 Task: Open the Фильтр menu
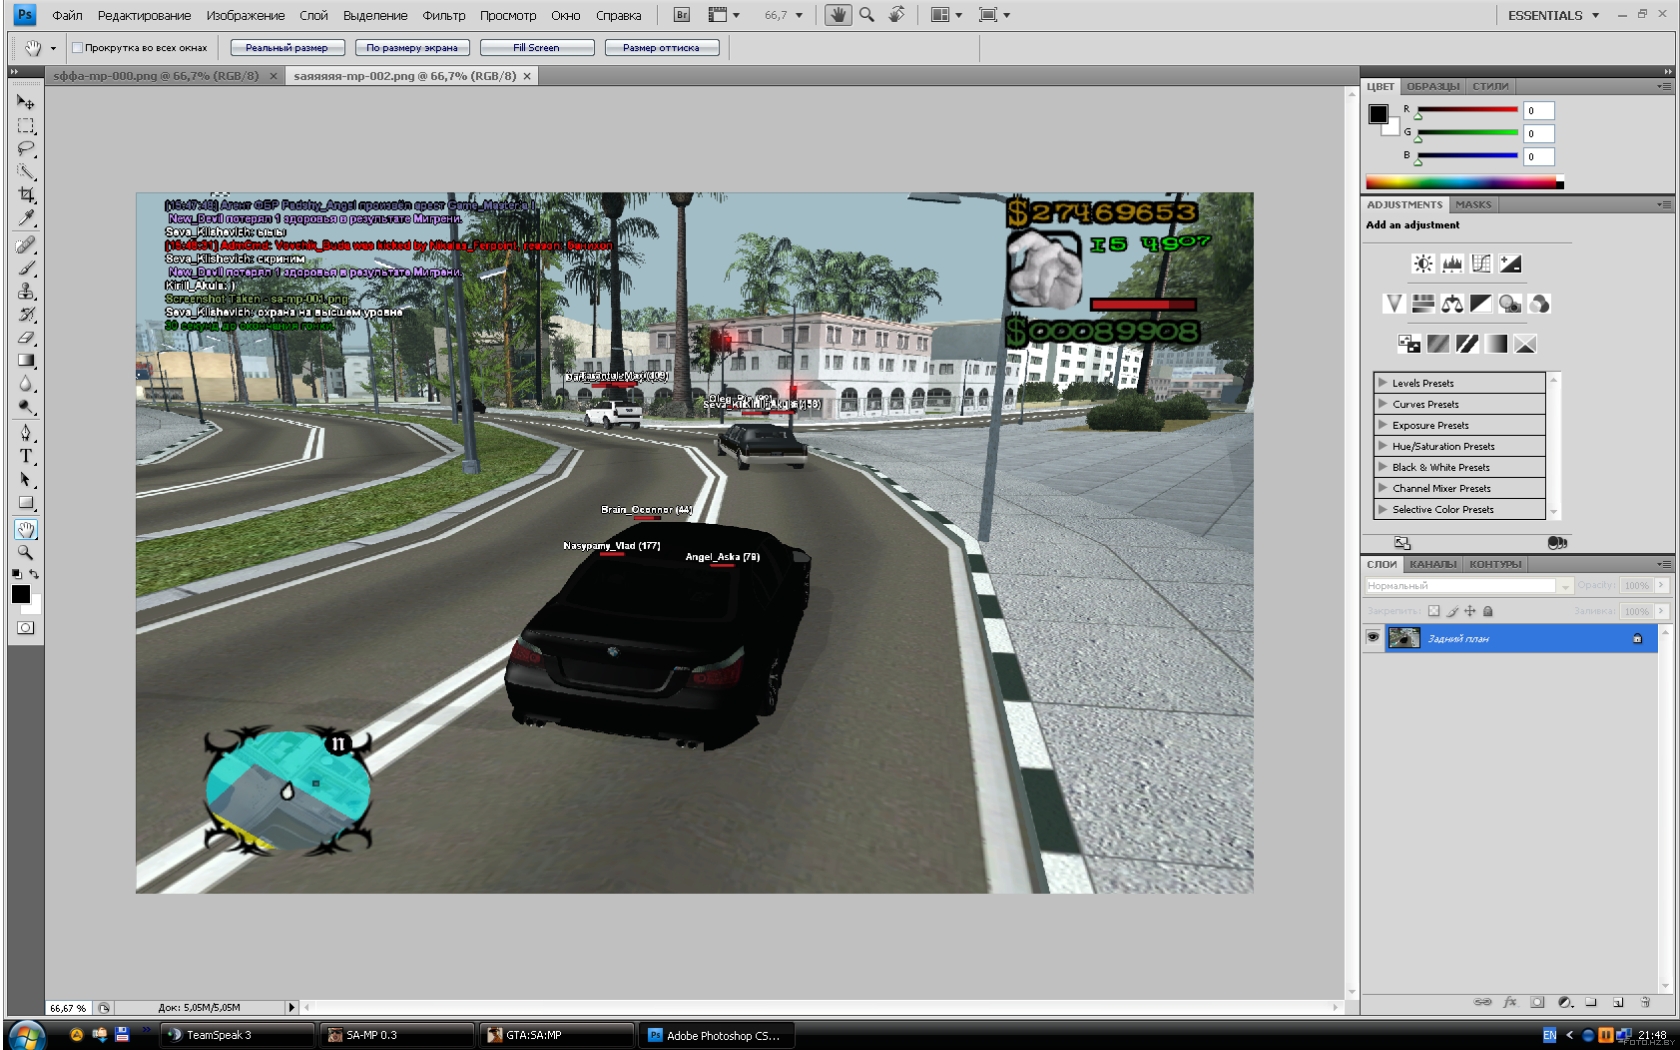point(444,15)
